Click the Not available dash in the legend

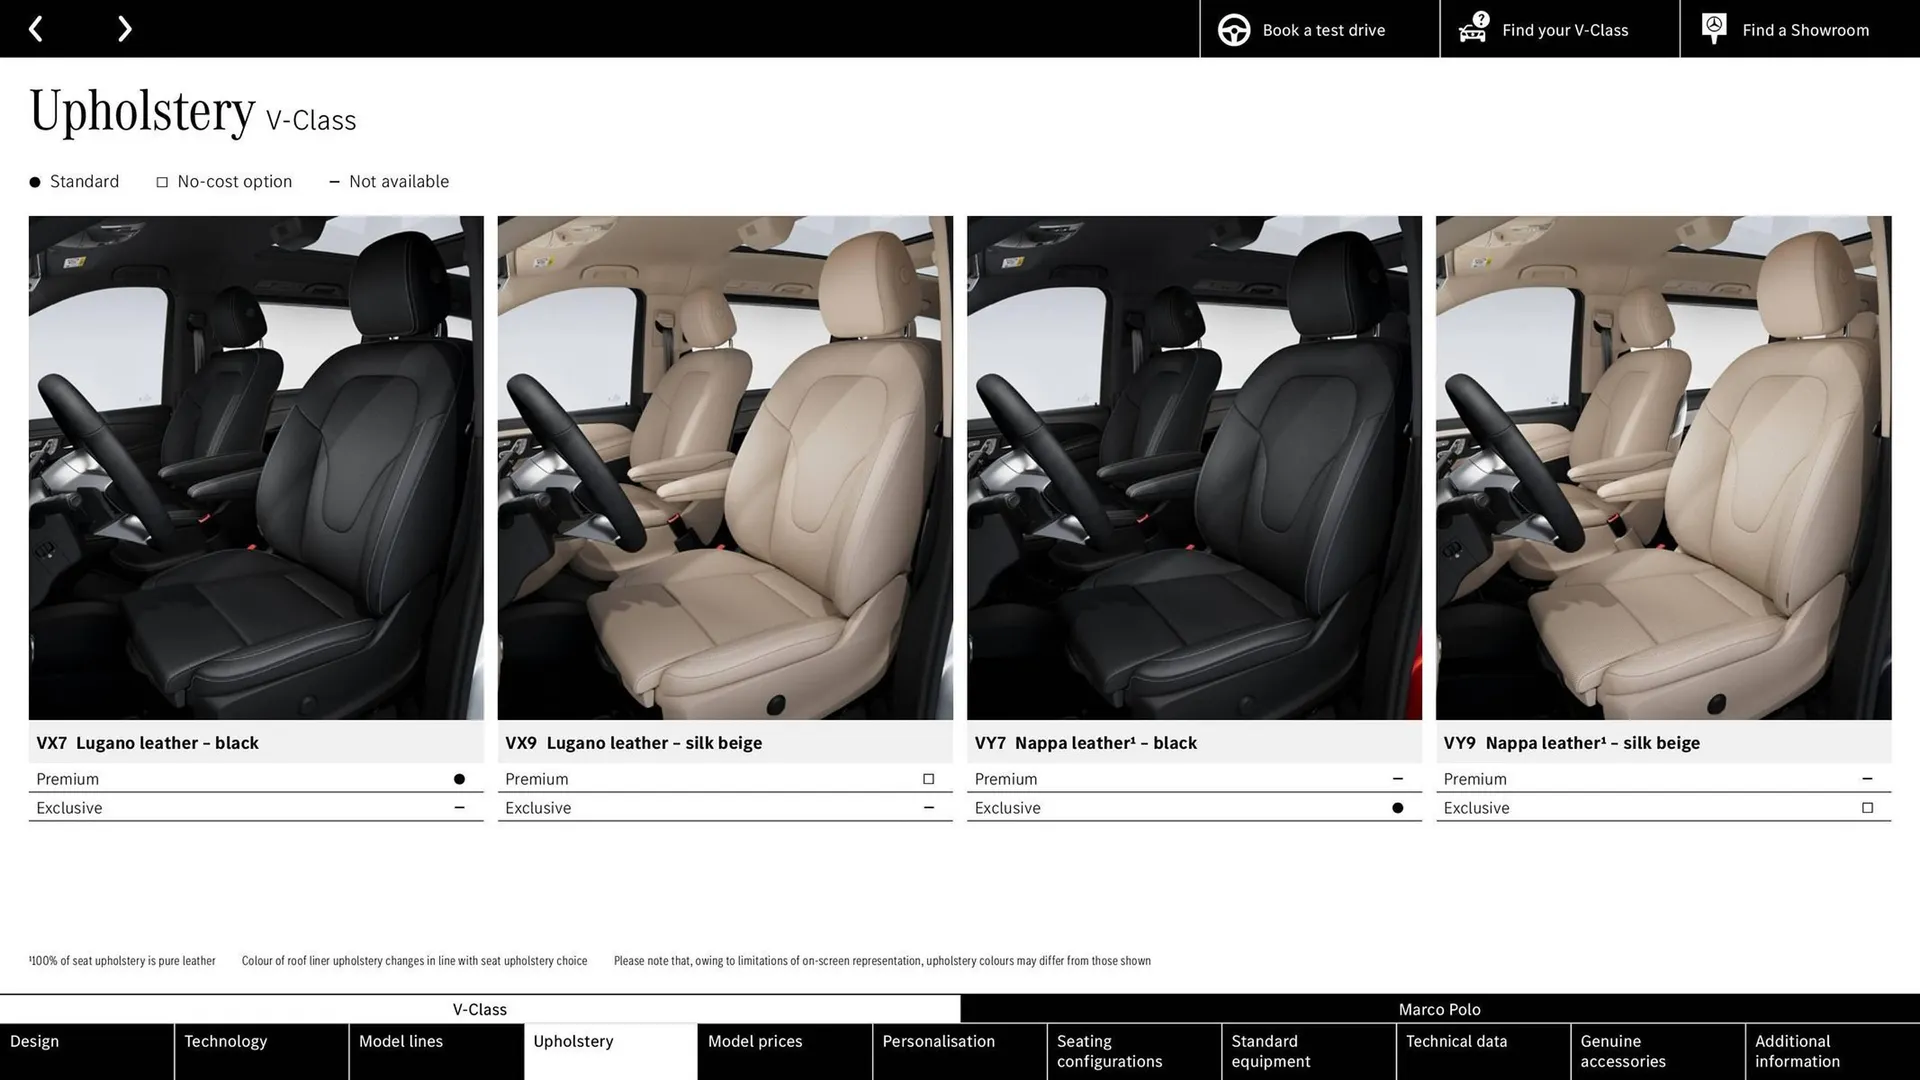tap(334, 181)
